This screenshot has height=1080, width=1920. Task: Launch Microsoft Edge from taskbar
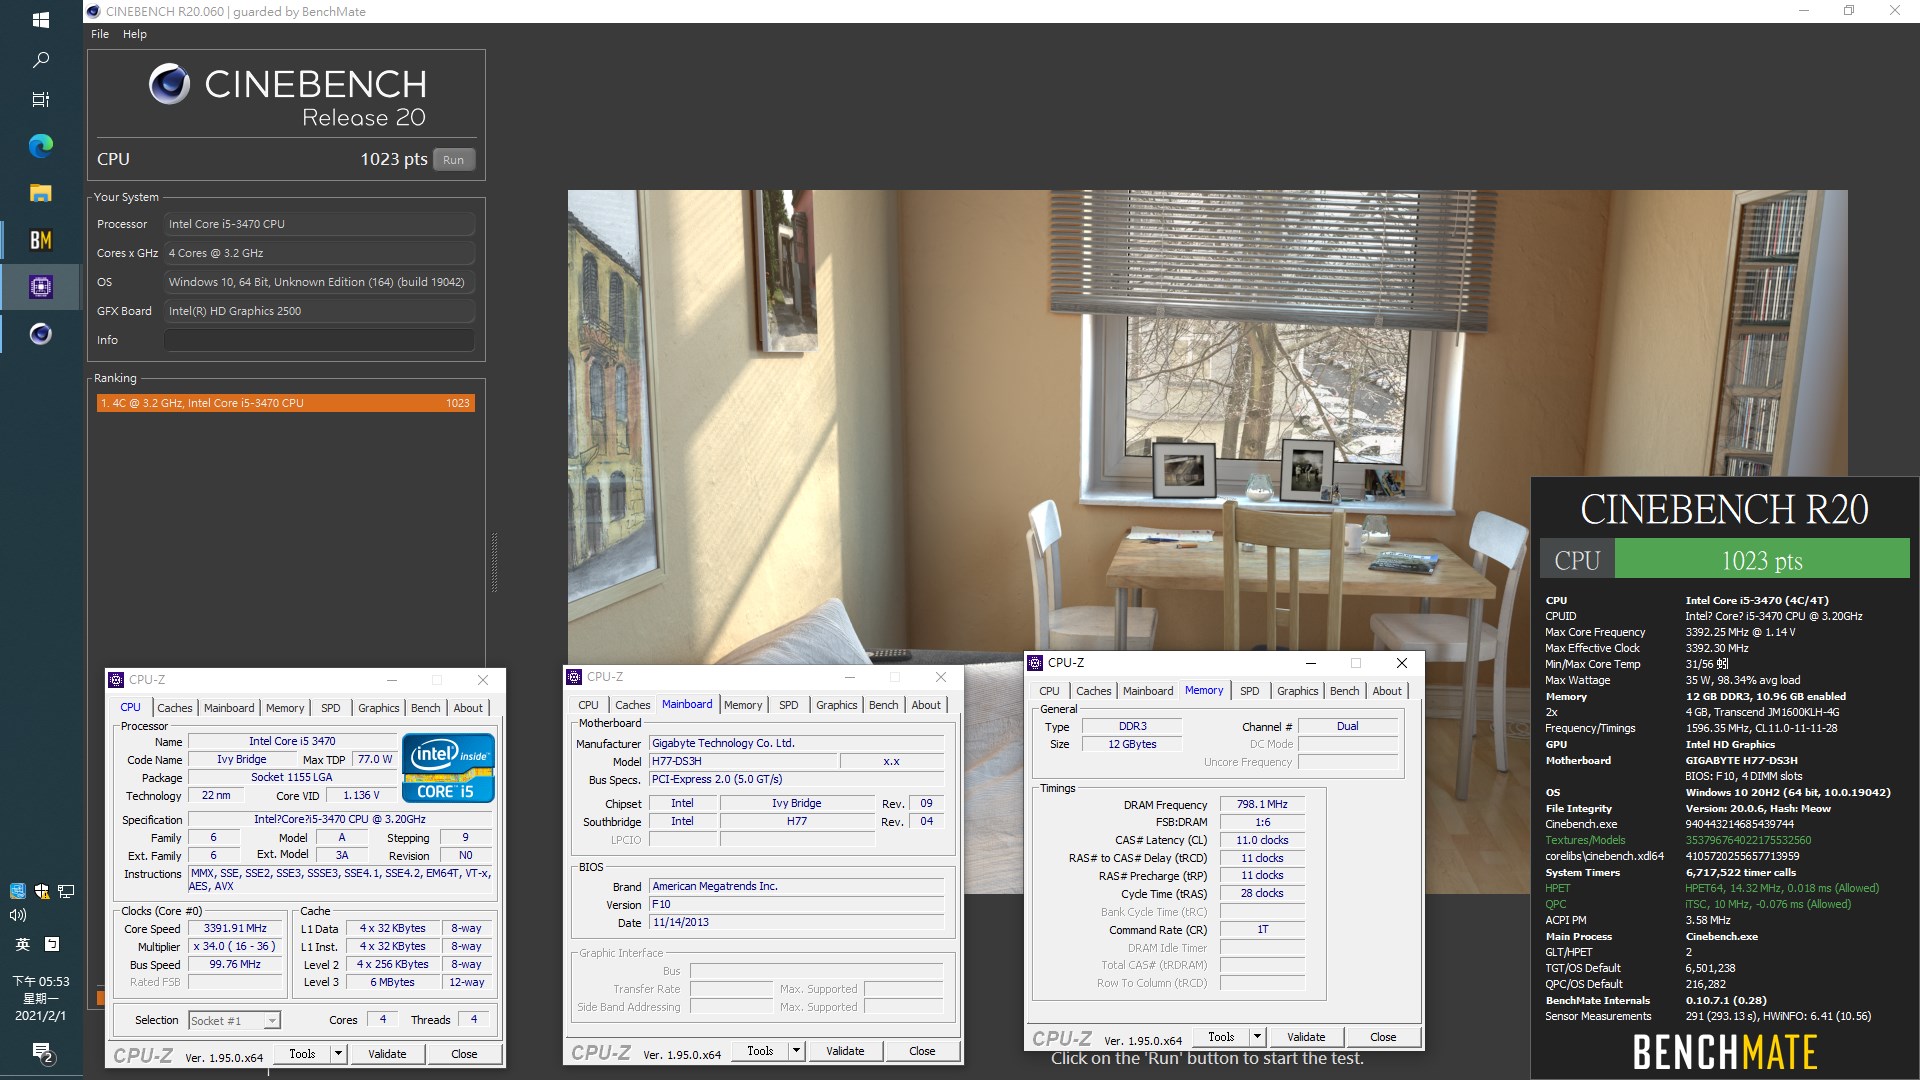click(41, 146)
